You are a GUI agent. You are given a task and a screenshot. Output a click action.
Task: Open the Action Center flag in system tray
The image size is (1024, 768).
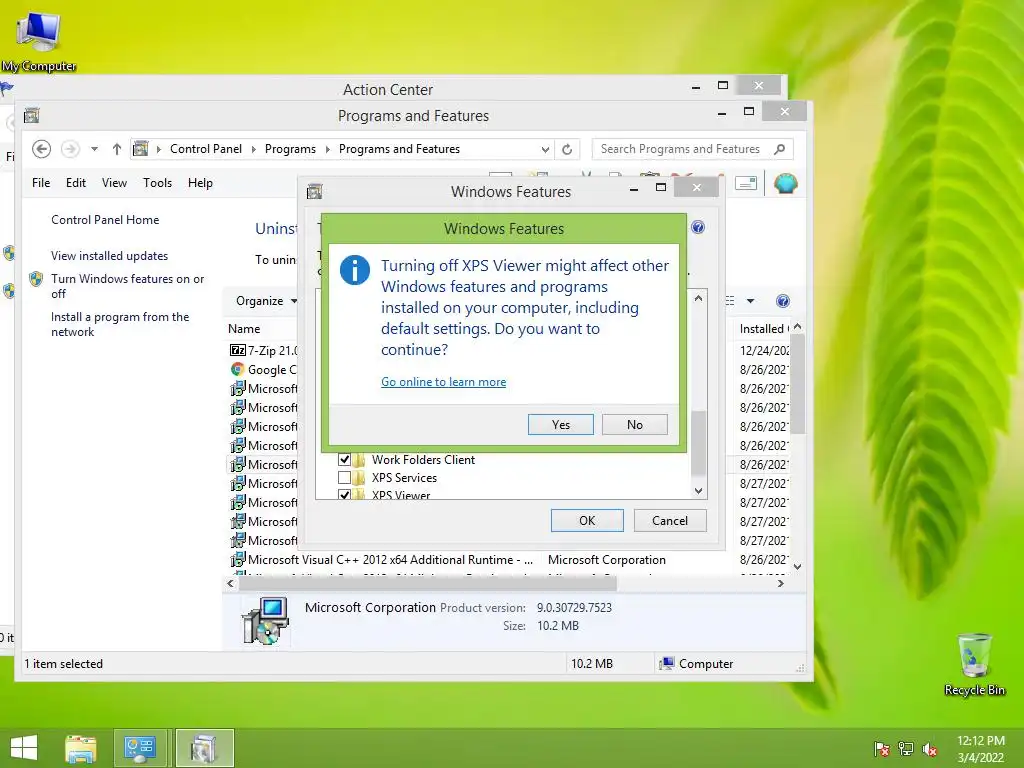tap(882, 749)
